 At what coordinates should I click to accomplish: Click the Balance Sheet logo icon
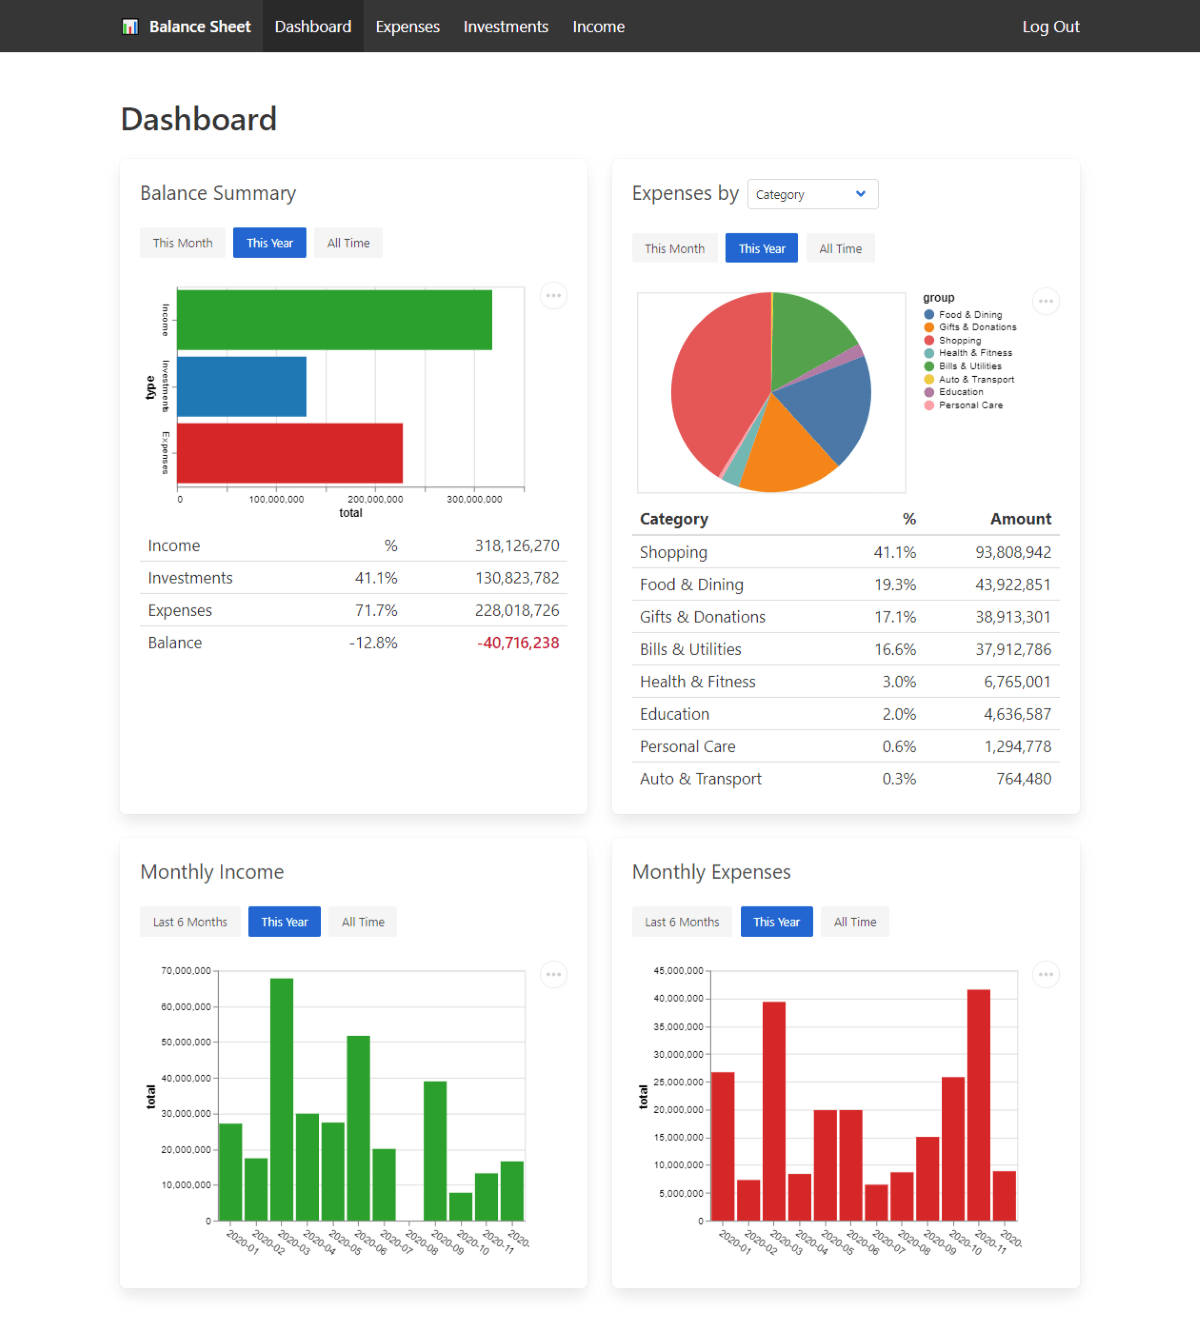pos(130,27)
